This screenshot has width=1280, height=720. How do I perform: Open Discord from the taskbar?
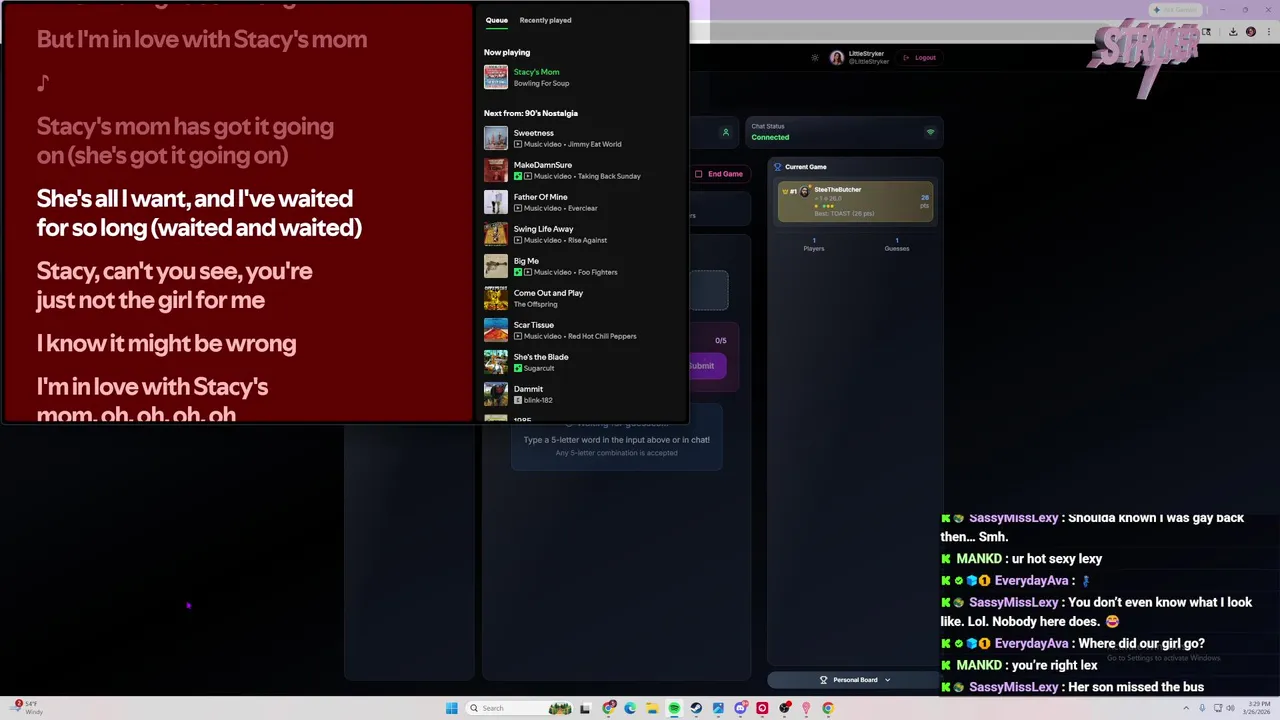[741, 708]
